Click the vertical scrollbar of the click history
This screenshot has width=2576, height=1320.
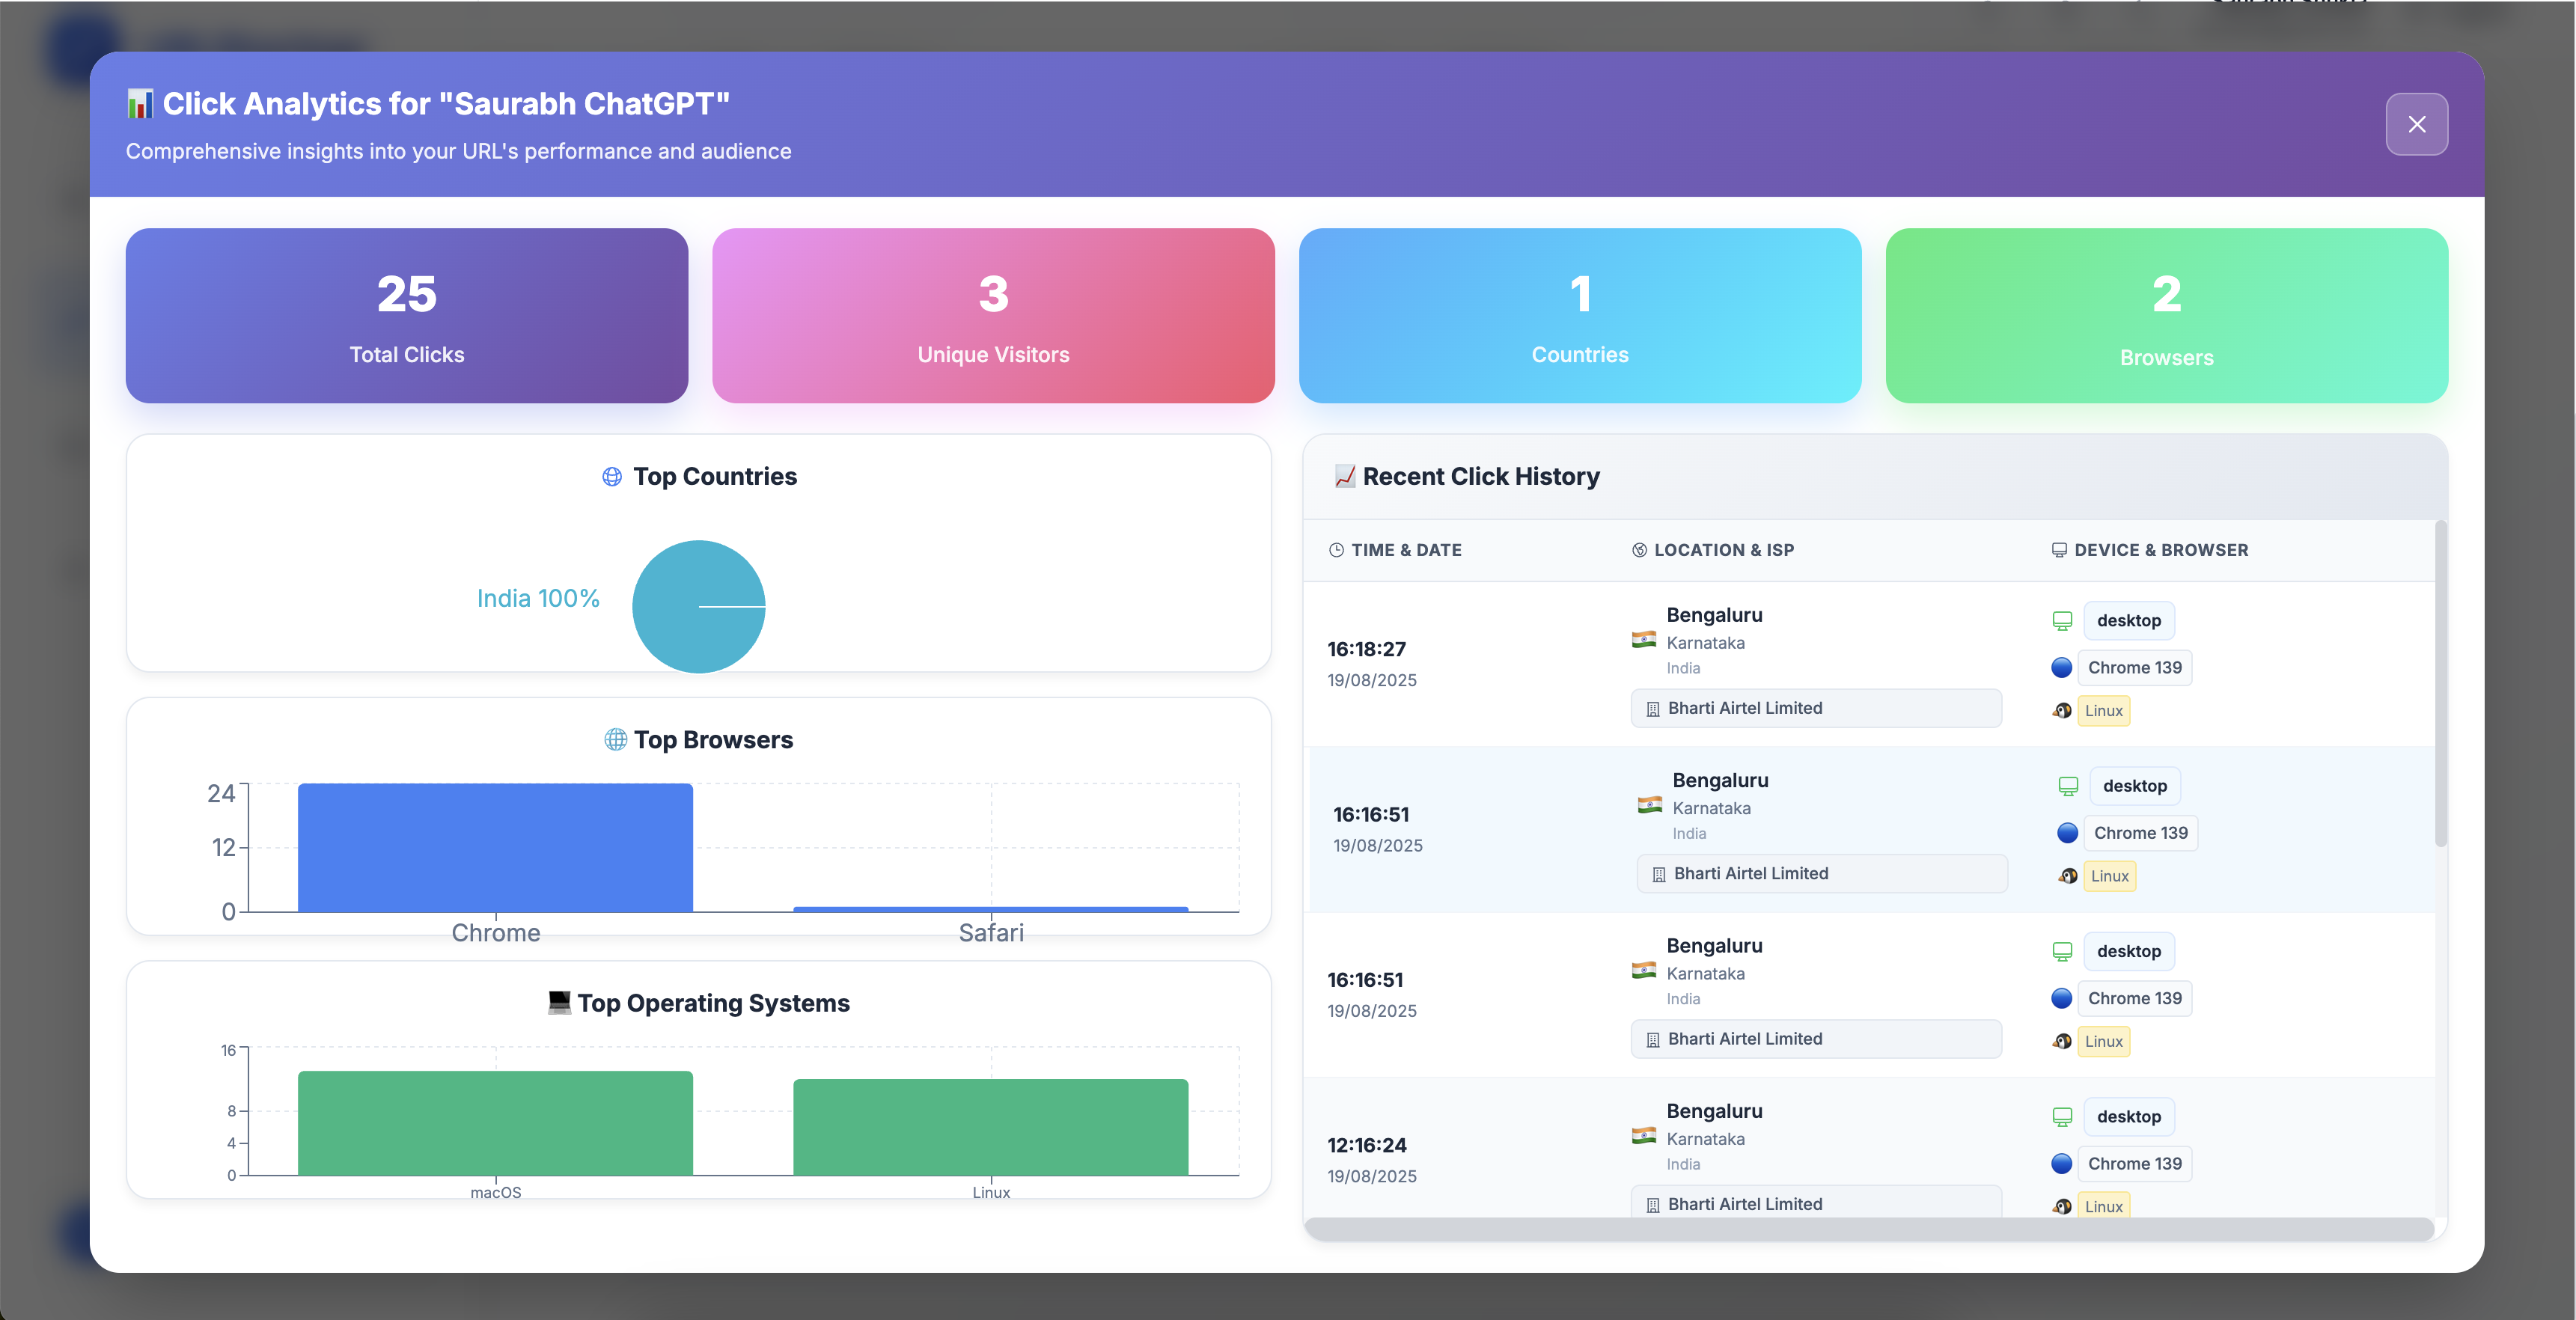2440,684
